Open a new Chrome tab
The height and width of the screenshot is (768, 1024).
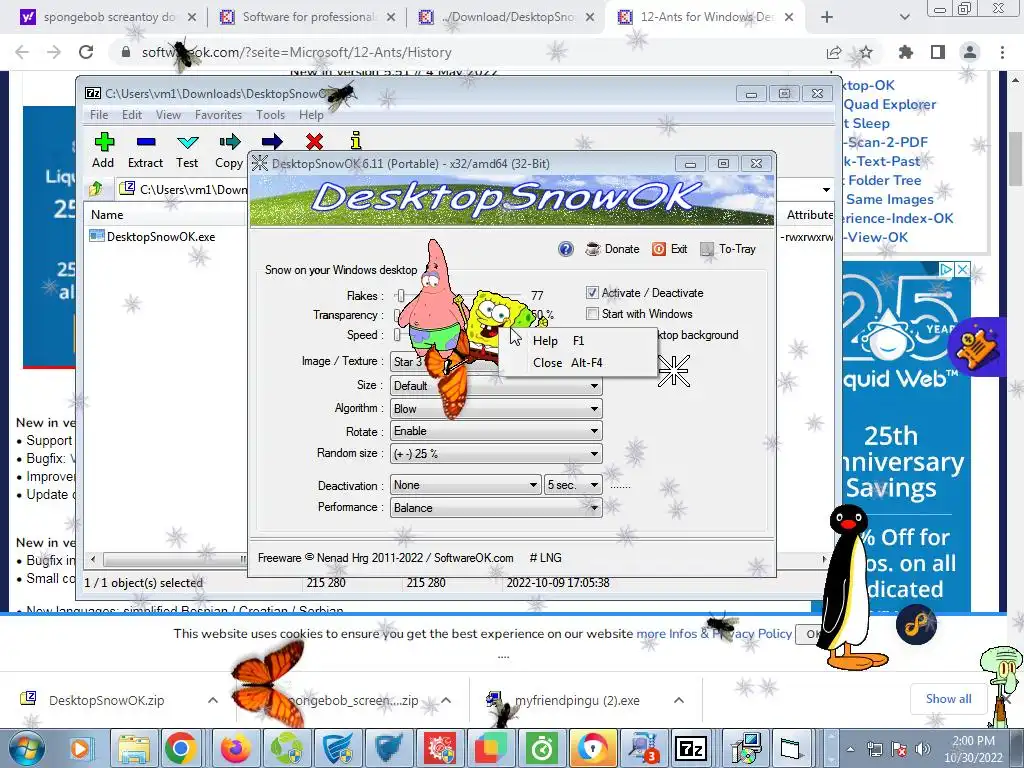pyautogui.click(x=827, y=17)
